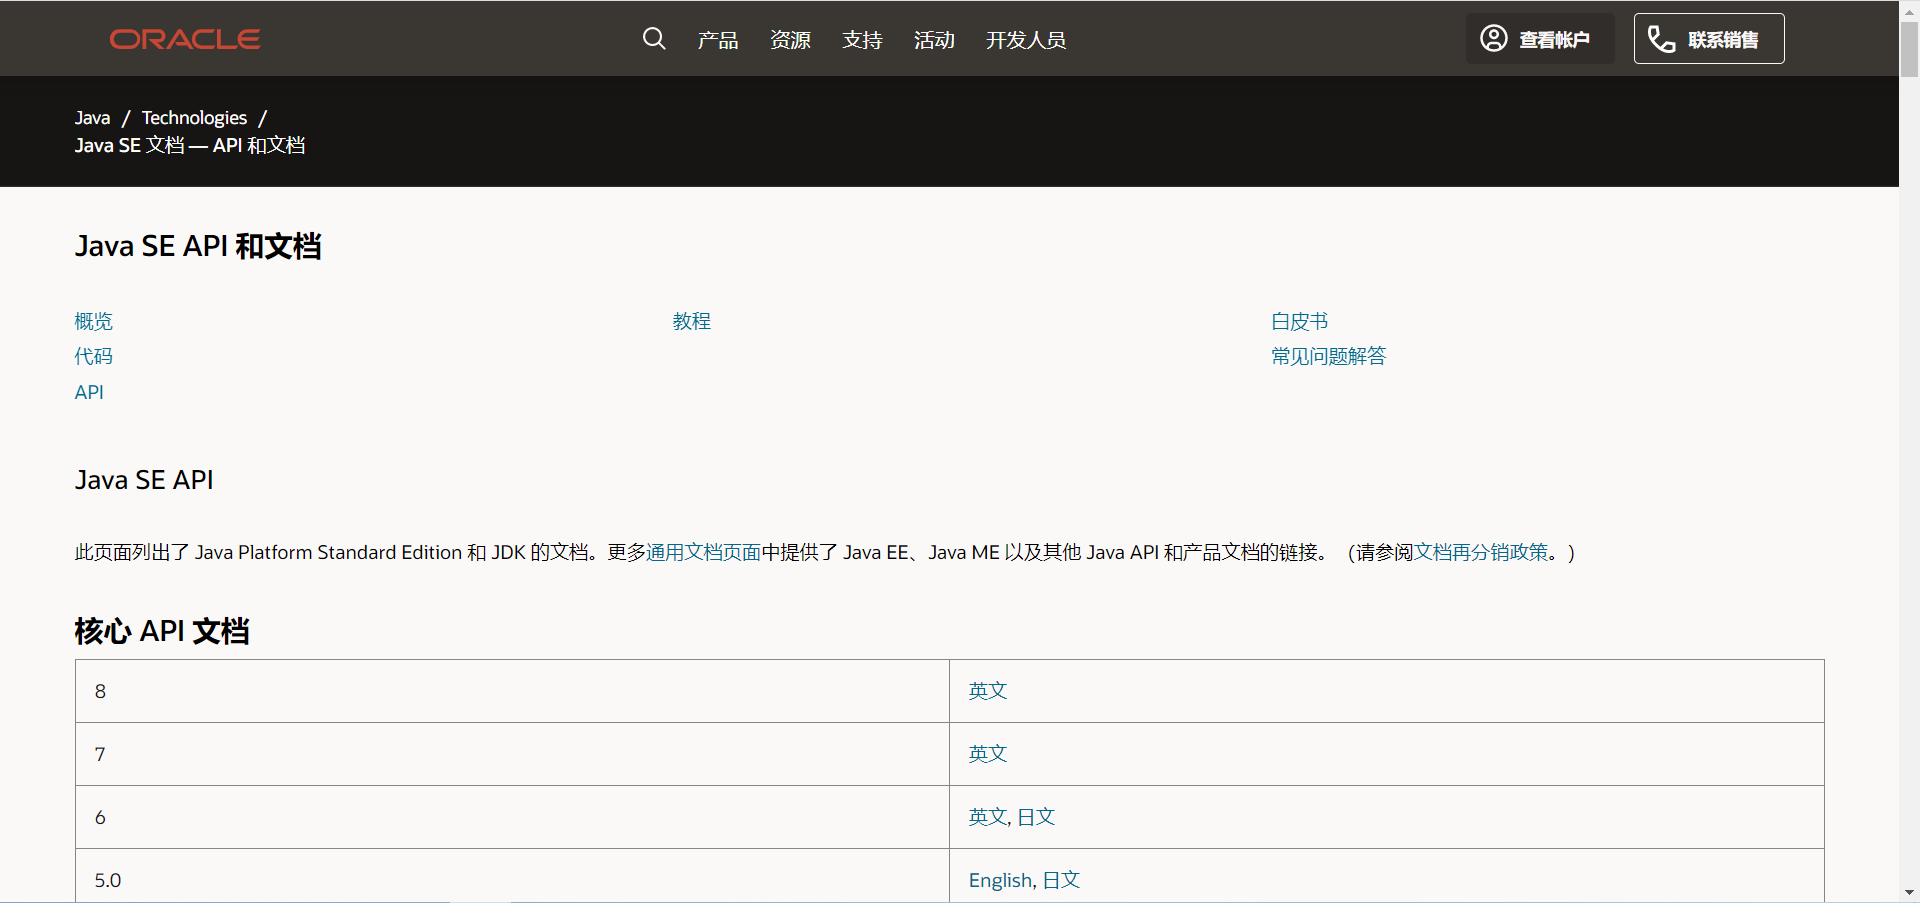Click the 核心 API 文档 heading
The height and width of the screenshot is (903, 1920).
tap(162, 631)
